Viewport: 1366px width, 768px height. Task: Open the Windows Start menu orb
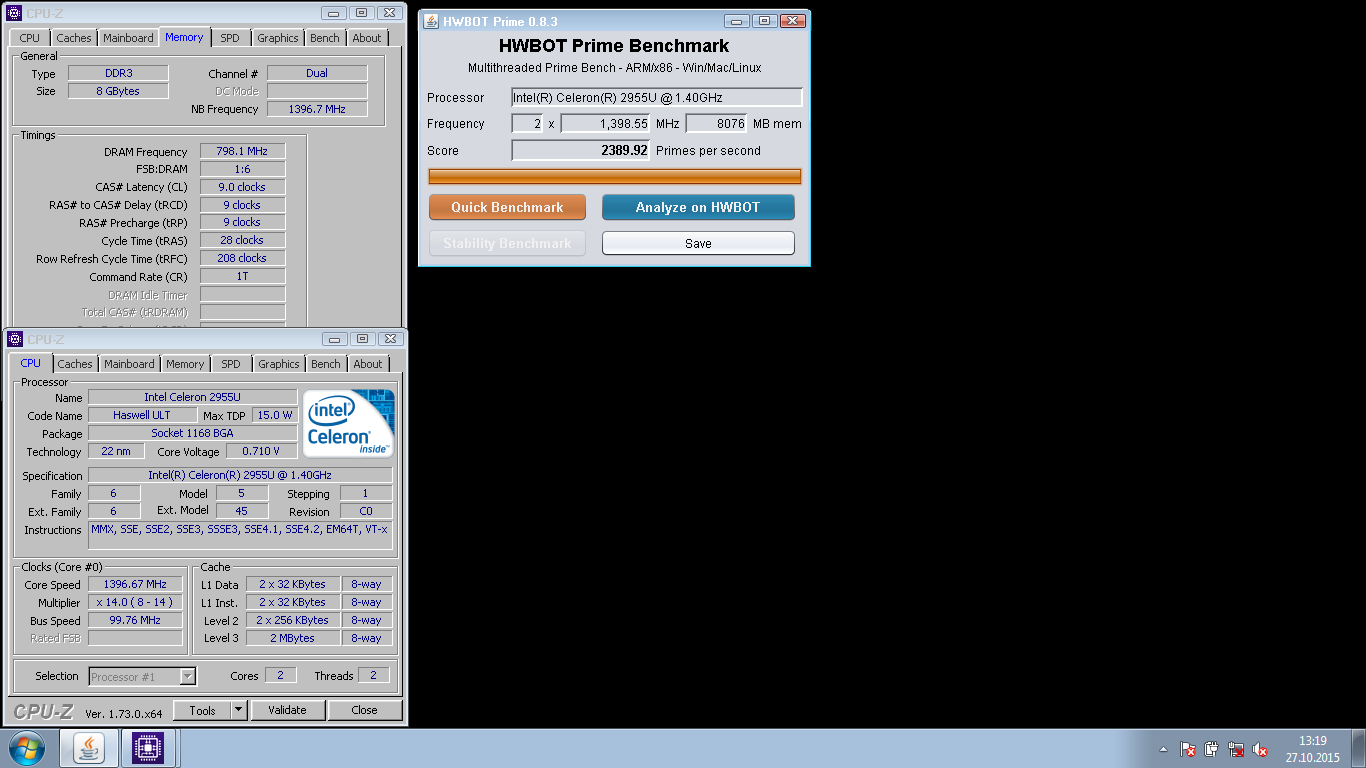pyautogui.click(x=27, y=748)
